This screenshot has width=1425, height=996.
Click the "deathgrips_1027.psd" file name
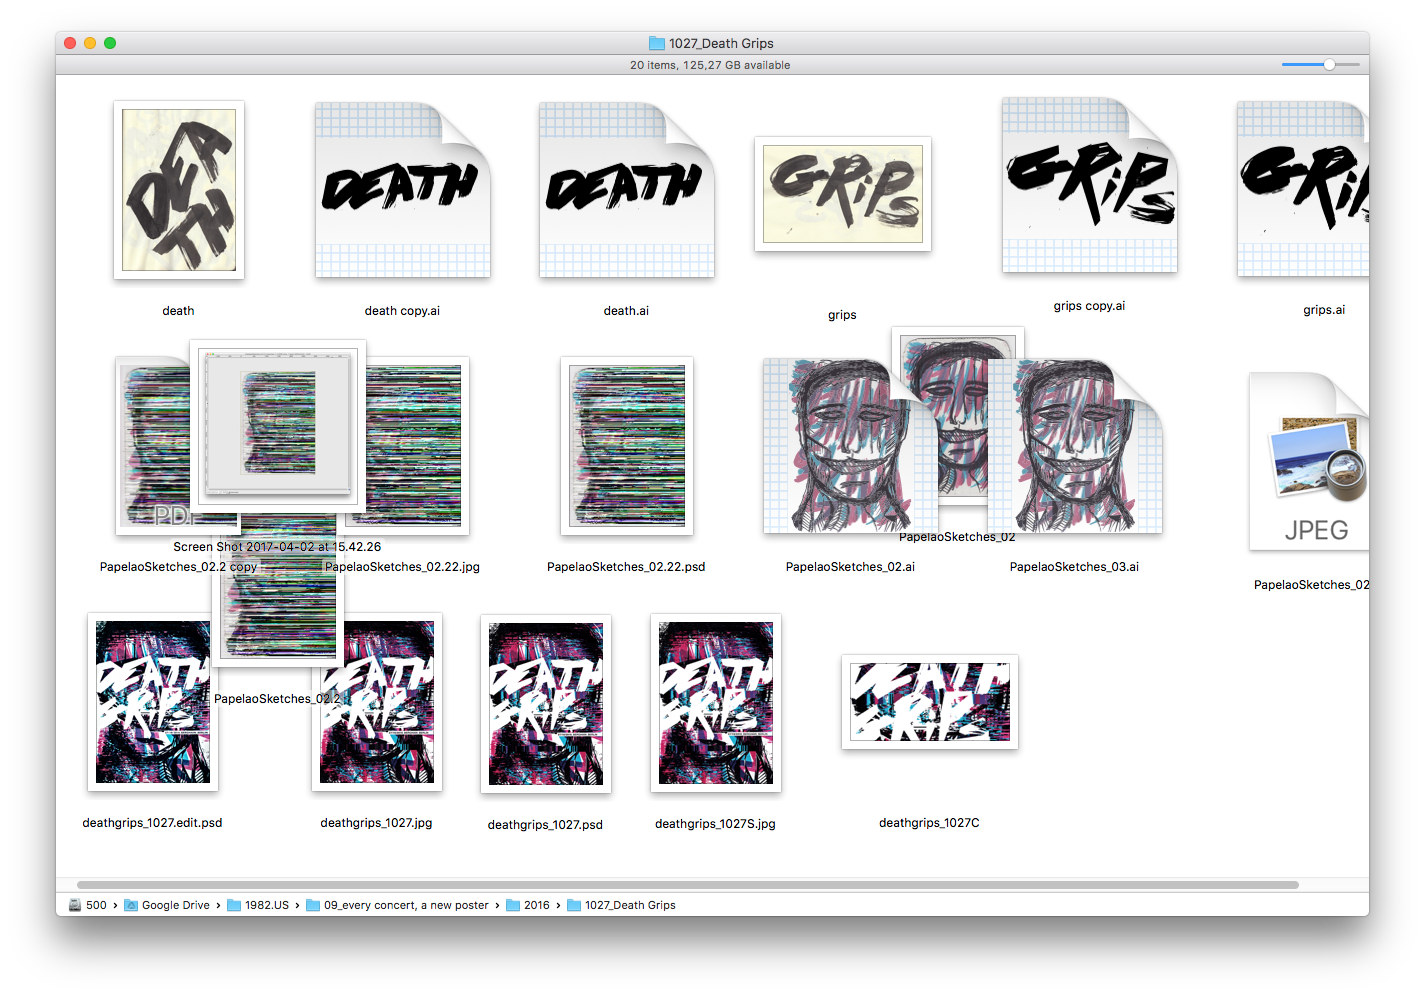(x=545, y=825)
